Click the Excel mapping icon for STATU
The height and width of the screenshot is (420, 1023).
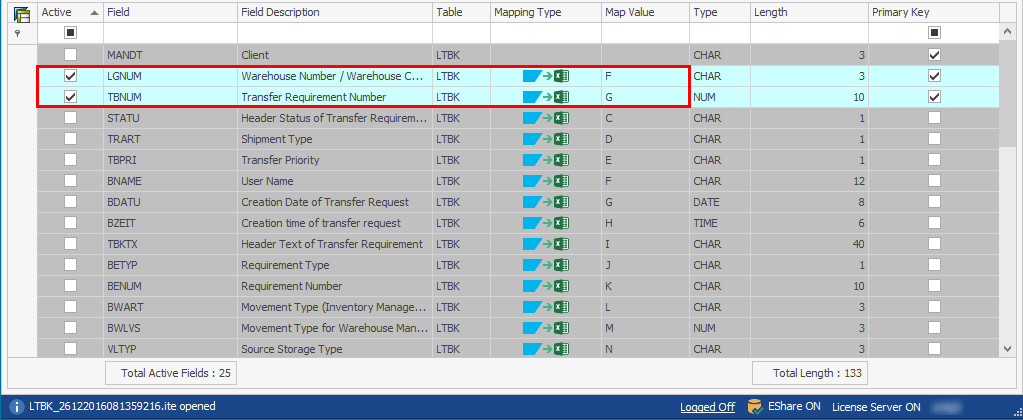545,118
